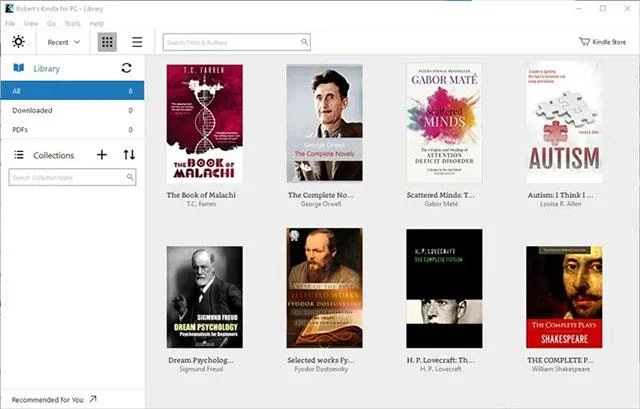This screenshot has height=409, width=640.
Task: Open the Tools menu
Action: (72, 24)
